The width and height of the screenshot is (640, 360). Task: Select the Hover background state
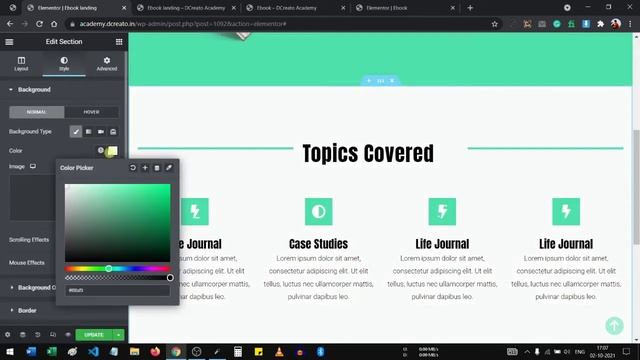pyautogui.click(x=91, y=112)
